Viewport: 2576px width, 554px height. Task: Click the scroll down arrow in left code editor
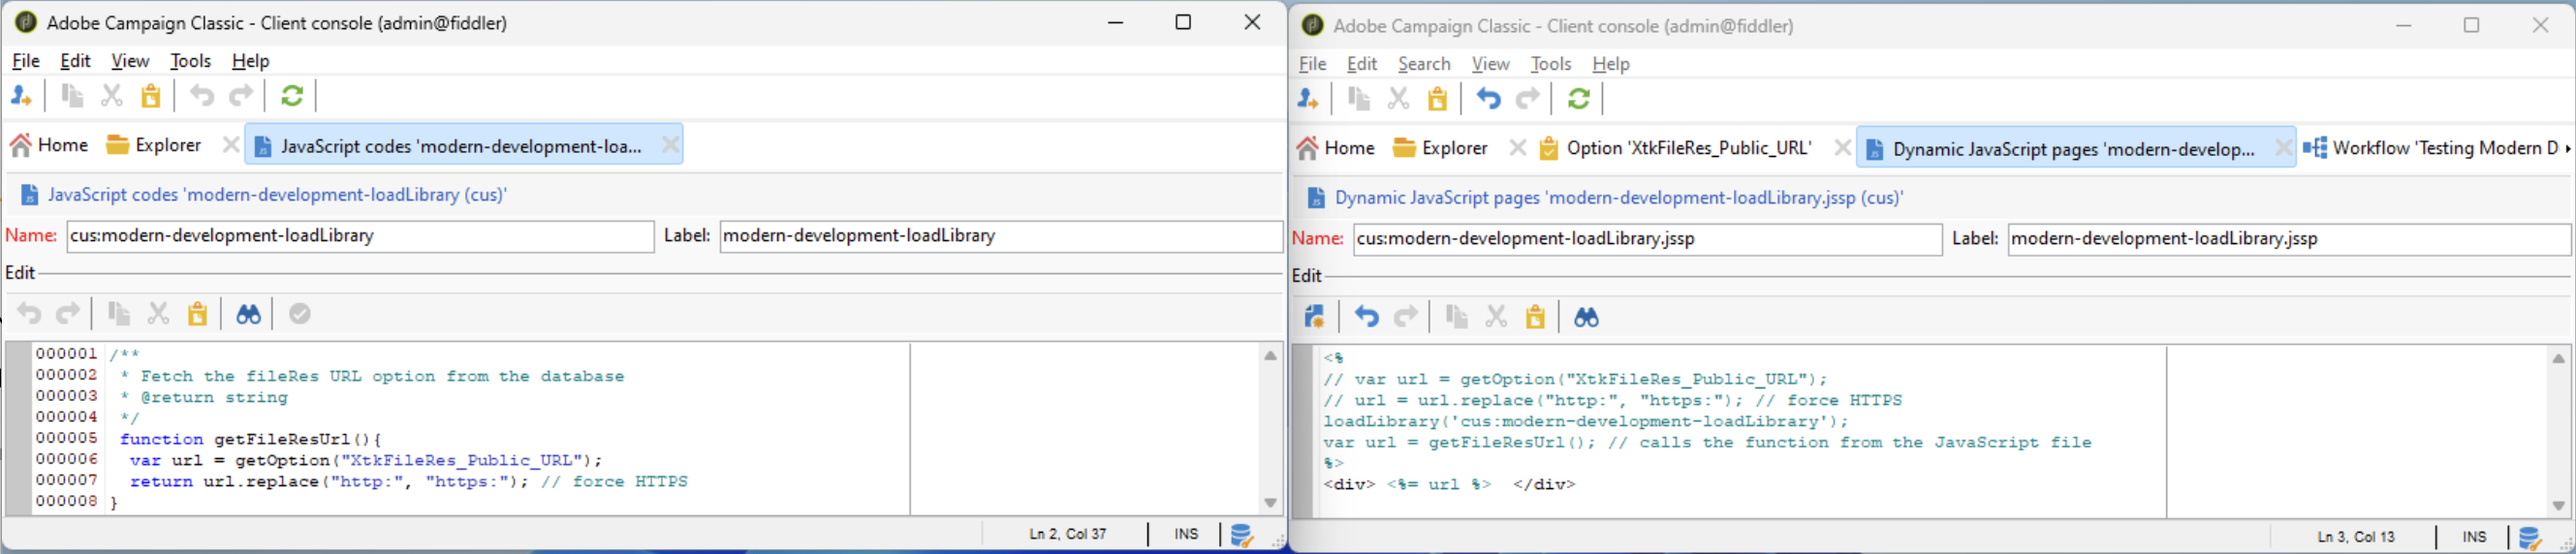click(x=1270, y=503)
